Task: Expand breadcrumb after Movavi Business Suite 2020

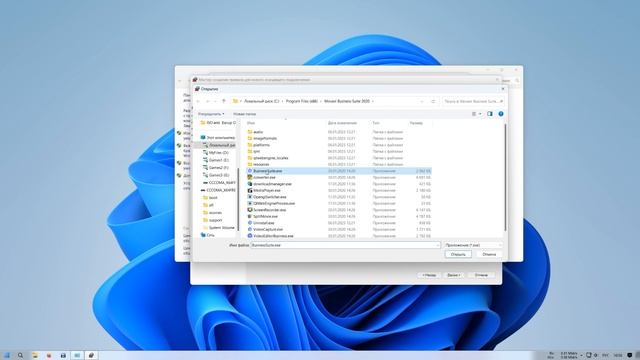Action: tap(373, 101)
